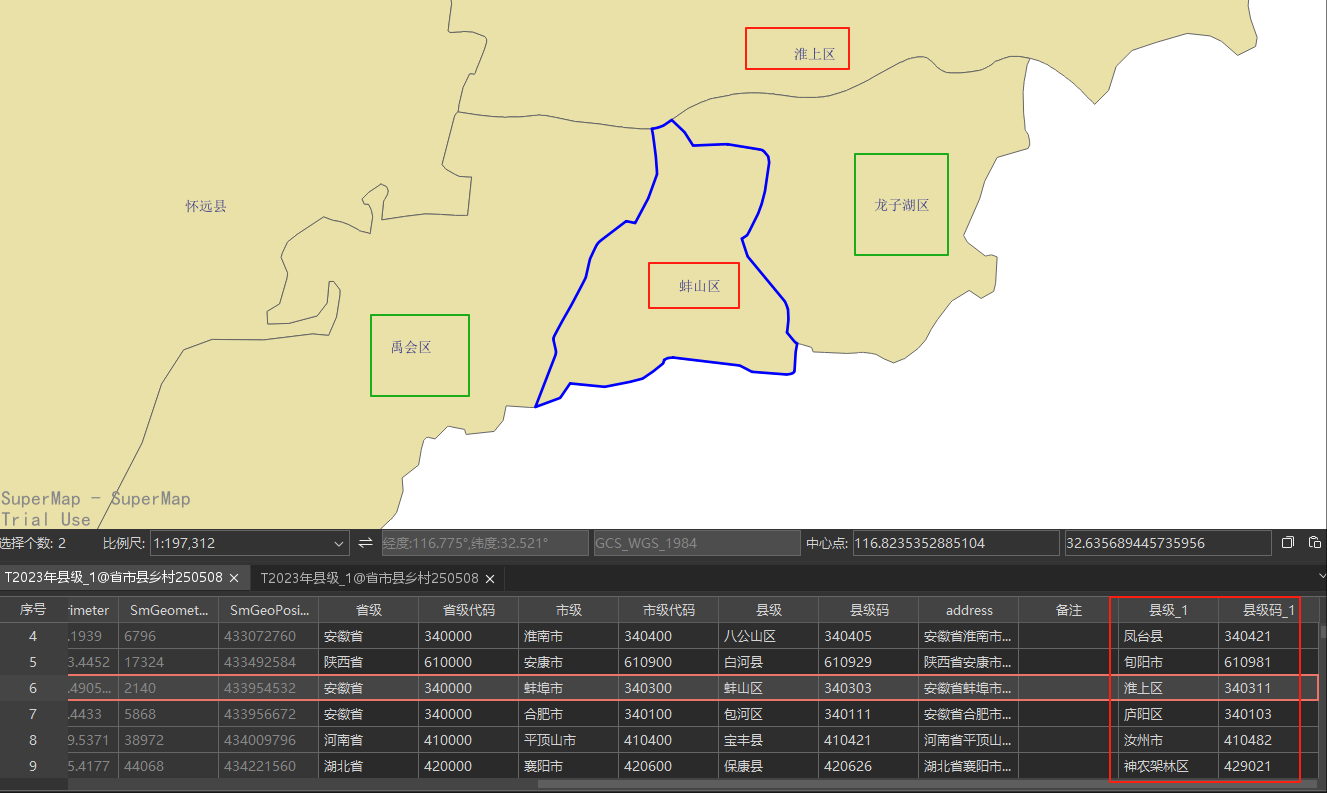Click the 县级_1 column header
The image size is (1327, 793).
(x=1168, y=610)
